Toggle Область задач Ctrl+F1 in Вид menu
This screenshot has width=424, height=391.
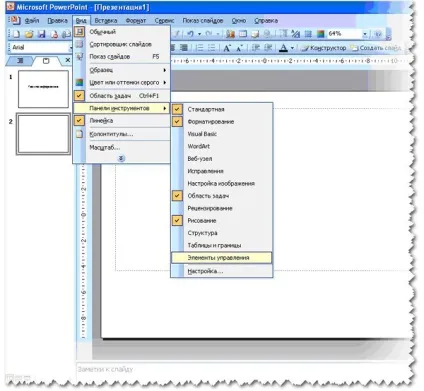121,96
